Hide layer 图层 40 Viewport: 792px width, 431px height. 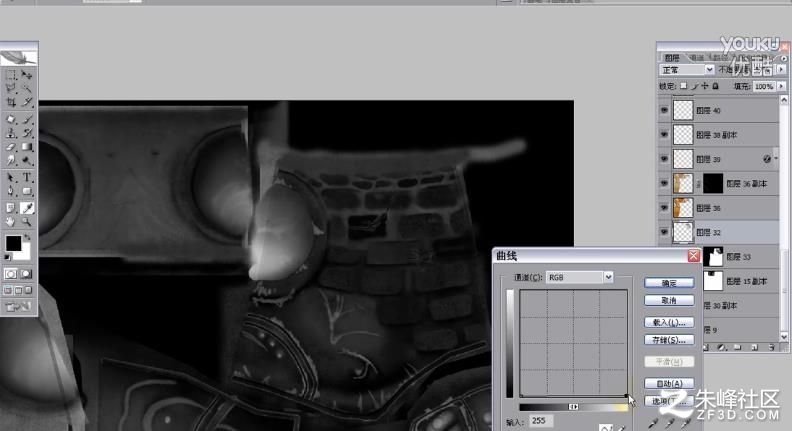664,110
